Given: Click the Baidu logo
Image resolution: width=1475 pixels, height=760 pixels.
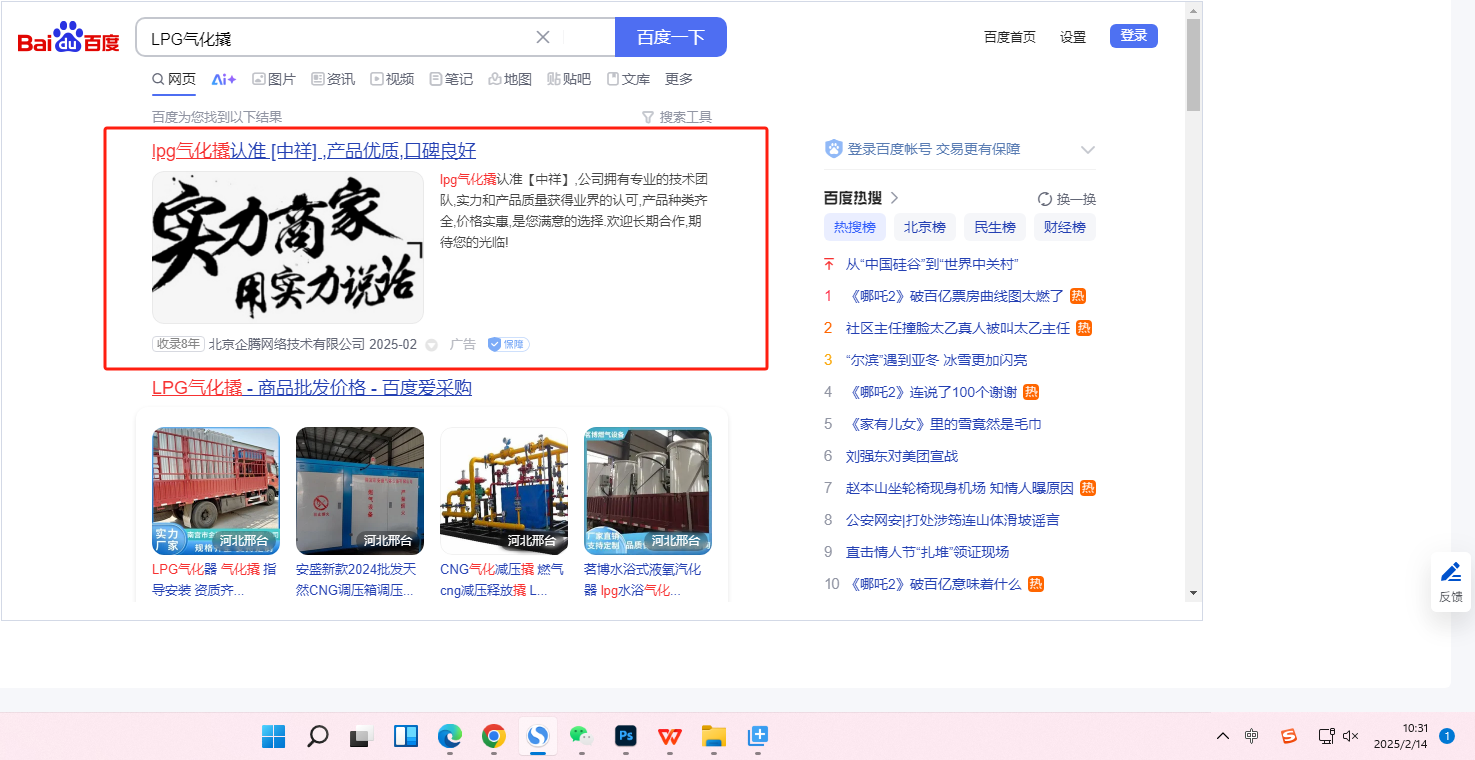Looking at the screenshot, I should [68, 39].
